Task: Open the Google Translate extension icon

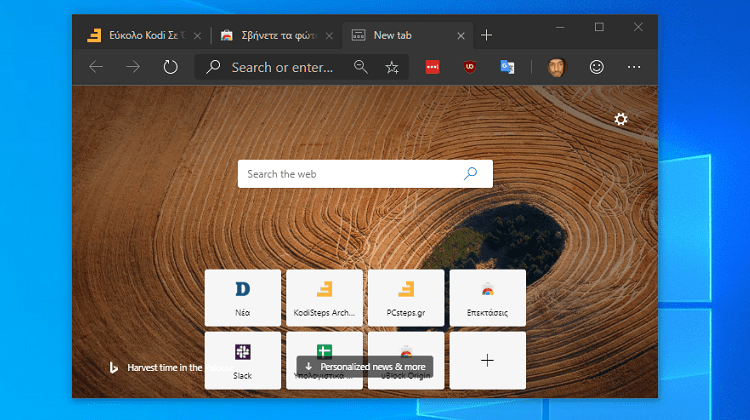Action: (x=508, y=67)
